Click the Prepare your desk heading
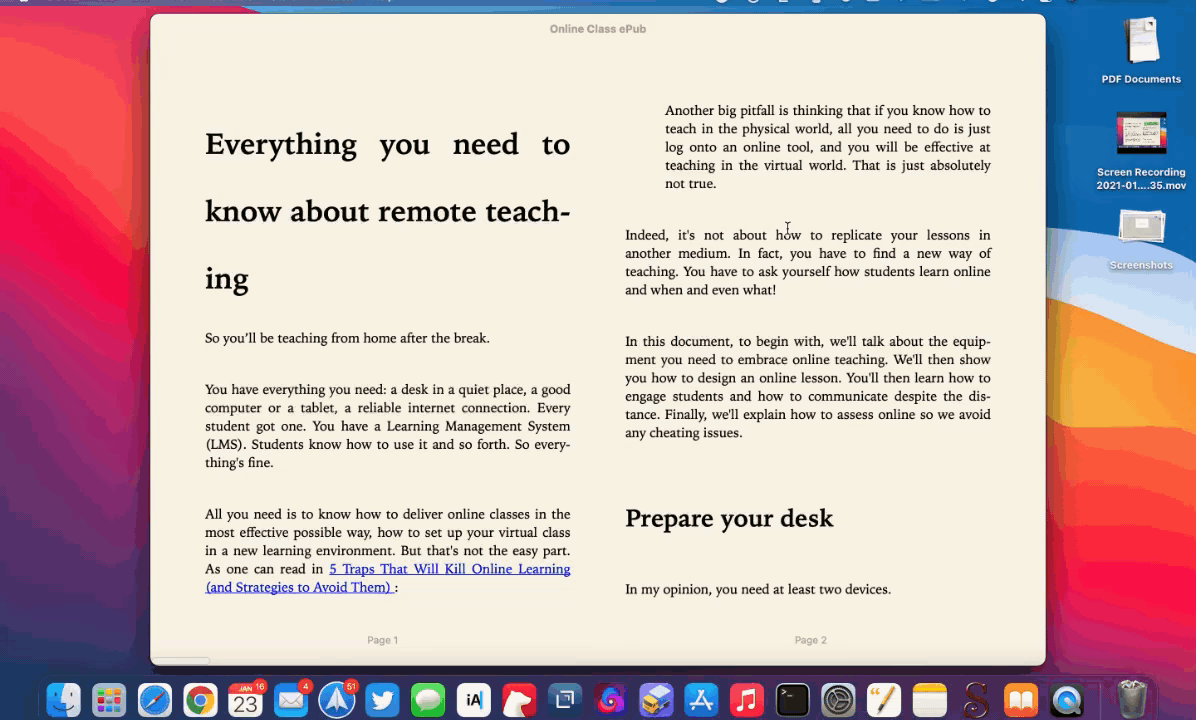The image size is (1196, 720). 729,518
